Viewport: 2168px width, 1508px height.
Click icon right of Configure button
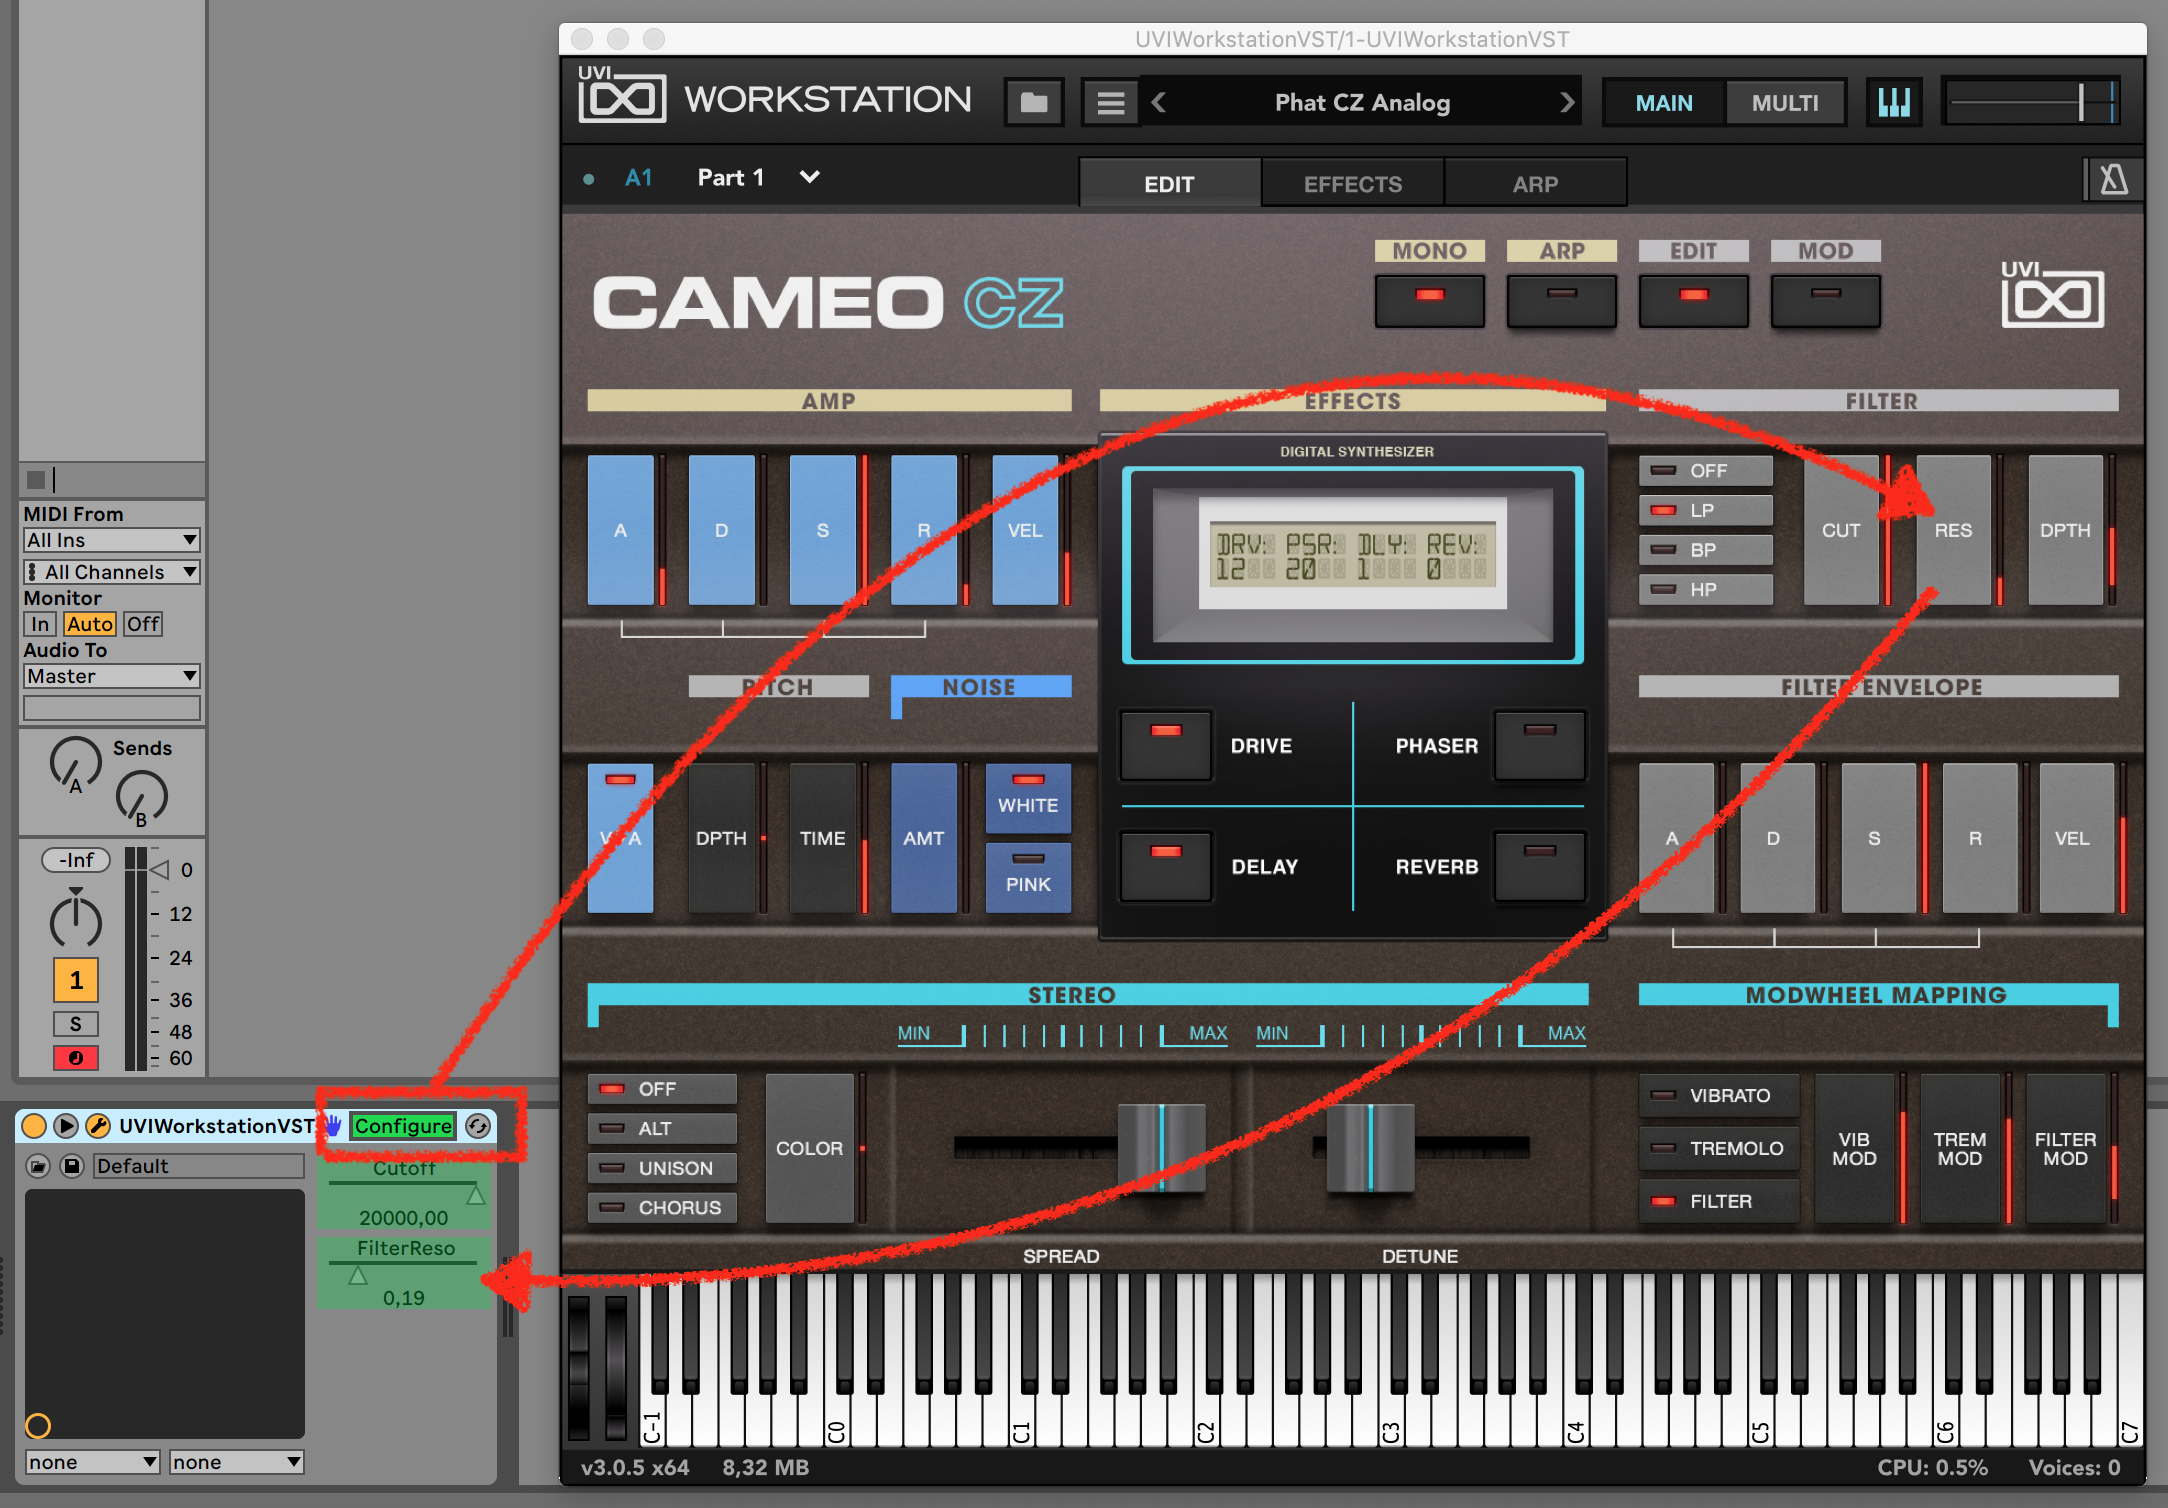(478, 1126)
